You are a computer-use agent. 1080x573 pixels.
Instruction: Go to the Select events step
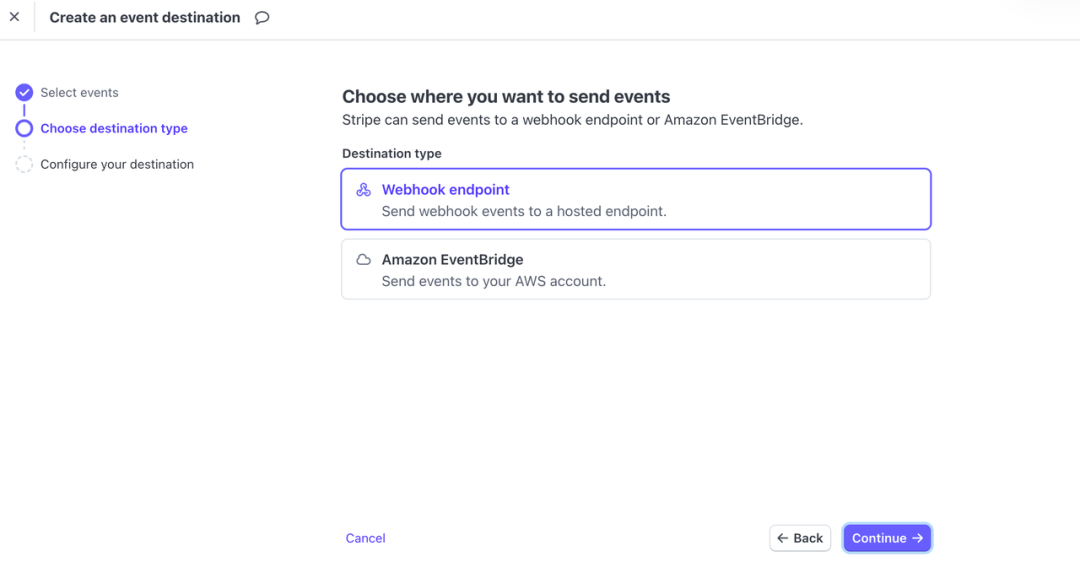tap(79, 93)
